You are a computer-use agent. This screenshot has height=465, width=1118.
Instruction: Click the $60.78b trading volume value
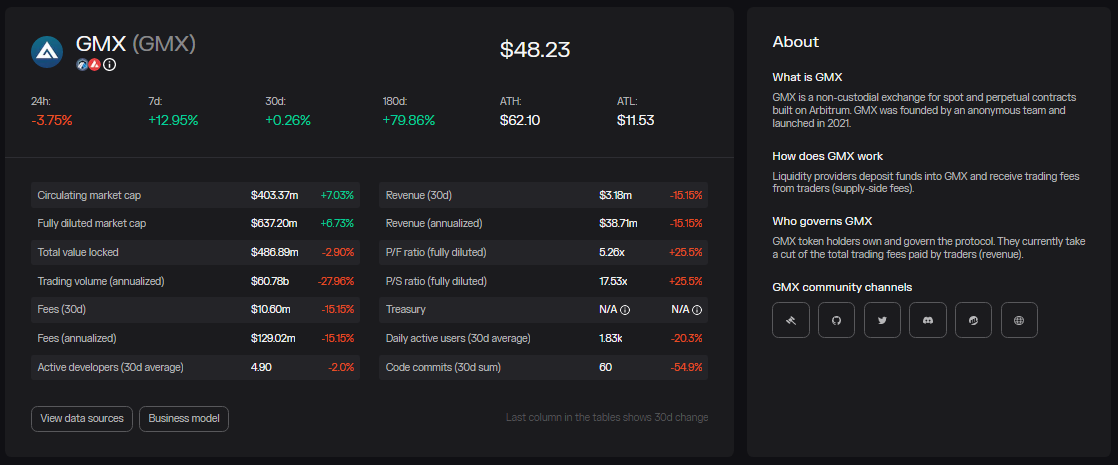coord(270,281)
